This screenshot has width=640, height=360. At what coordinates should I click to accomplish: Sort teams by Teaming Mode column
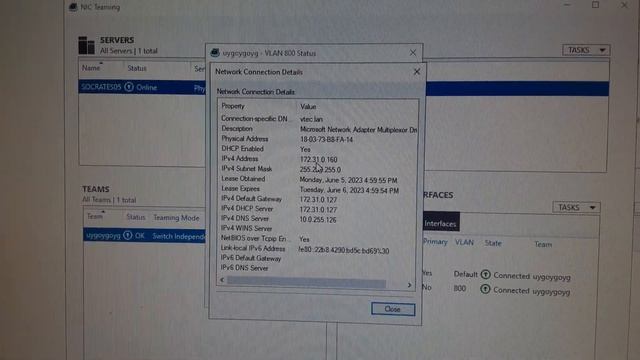click(176, 218)
